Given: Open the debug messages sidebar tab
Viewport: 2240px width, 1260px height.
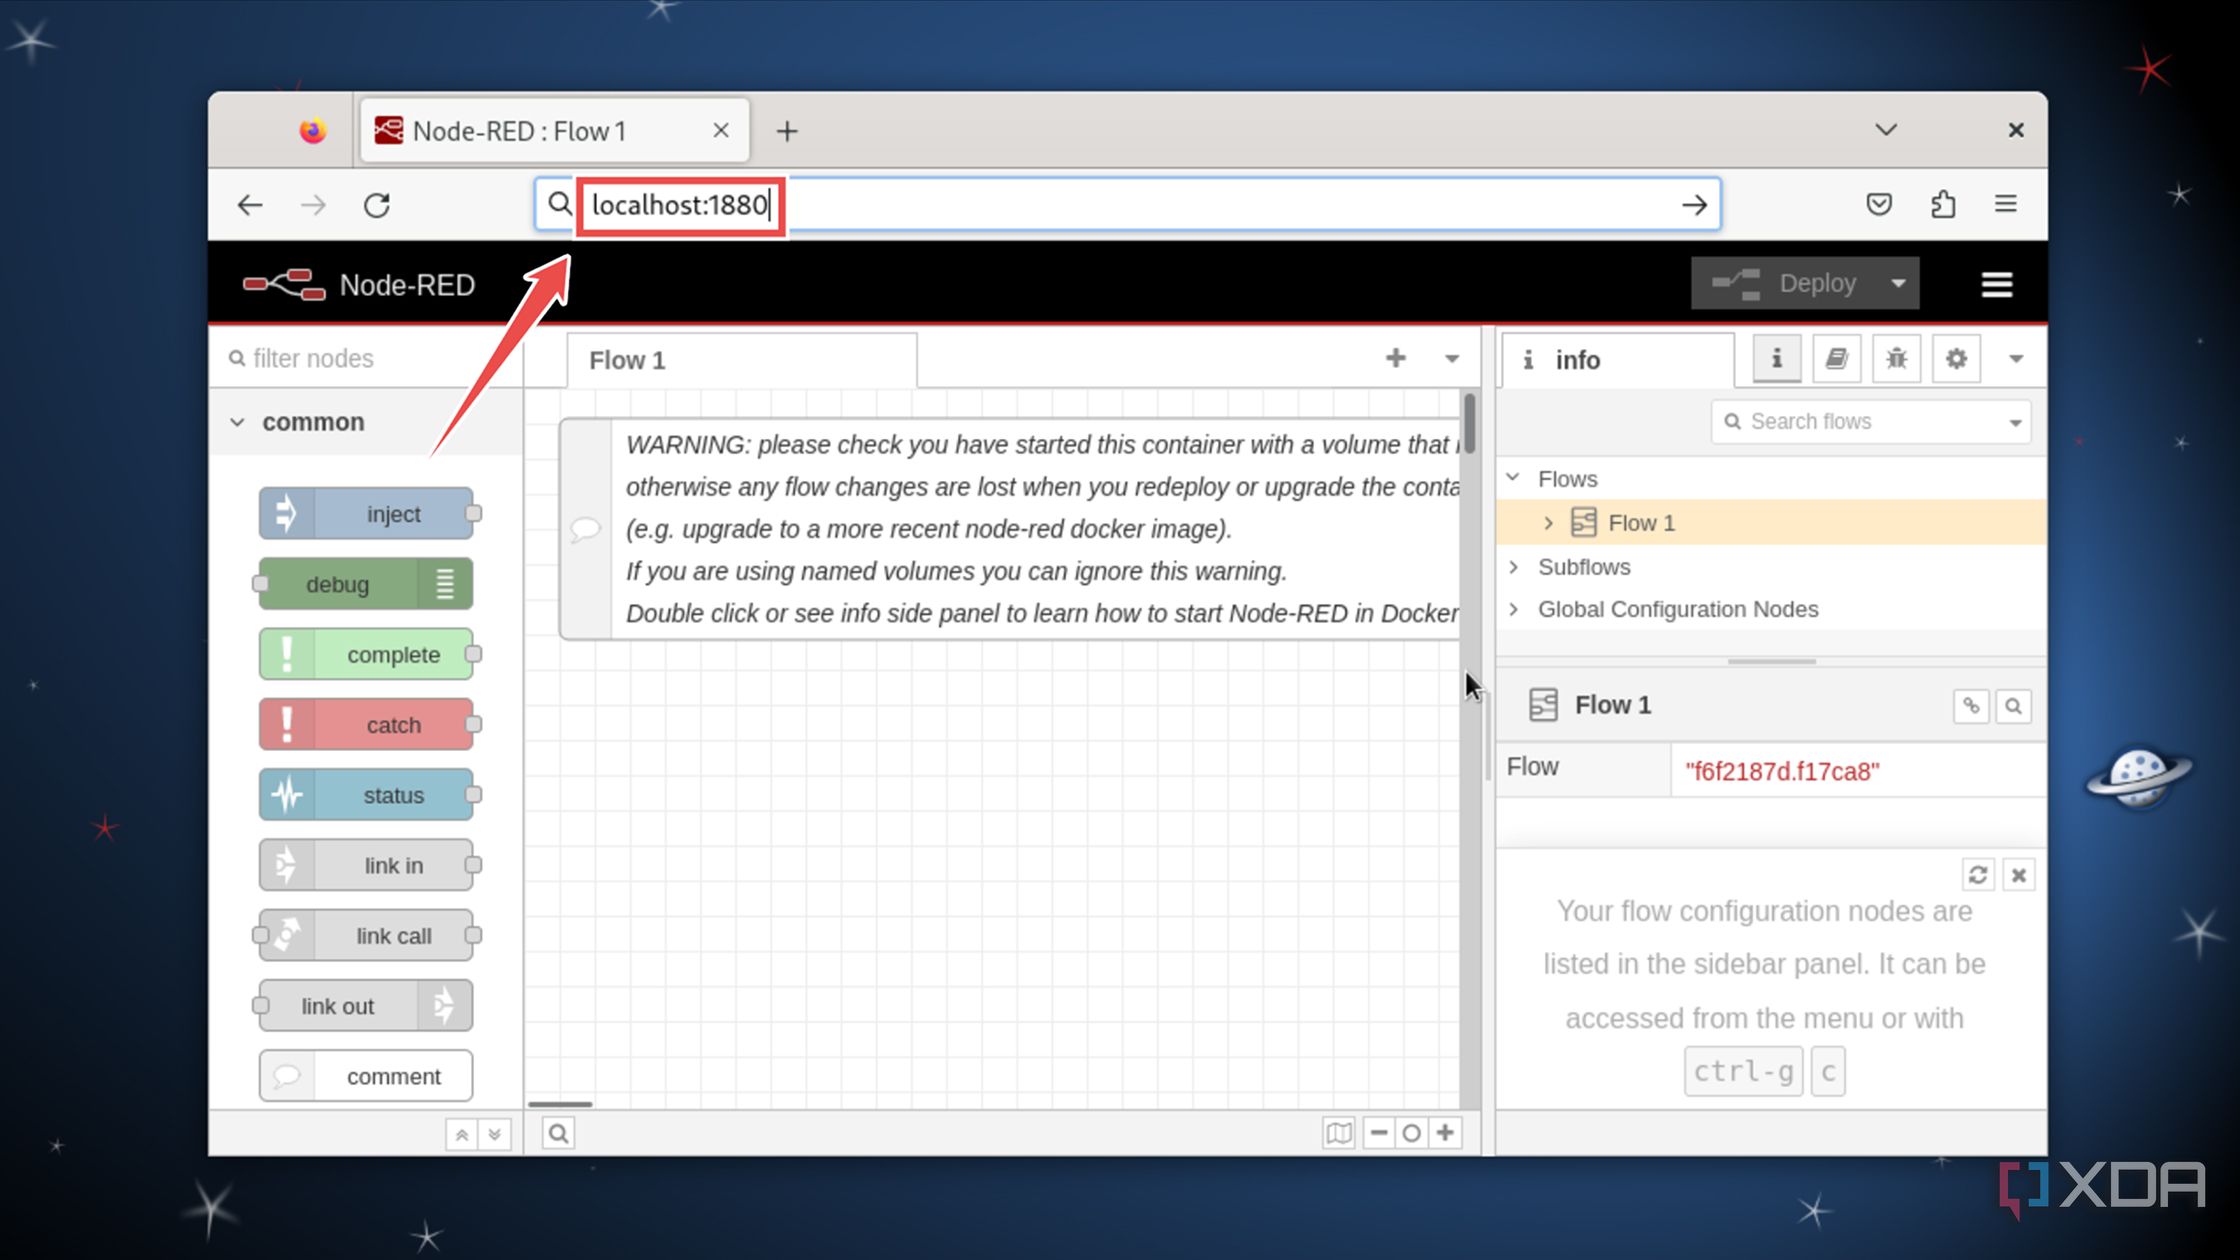Looking at the screenshot, I should click(x=1896, y=358).
